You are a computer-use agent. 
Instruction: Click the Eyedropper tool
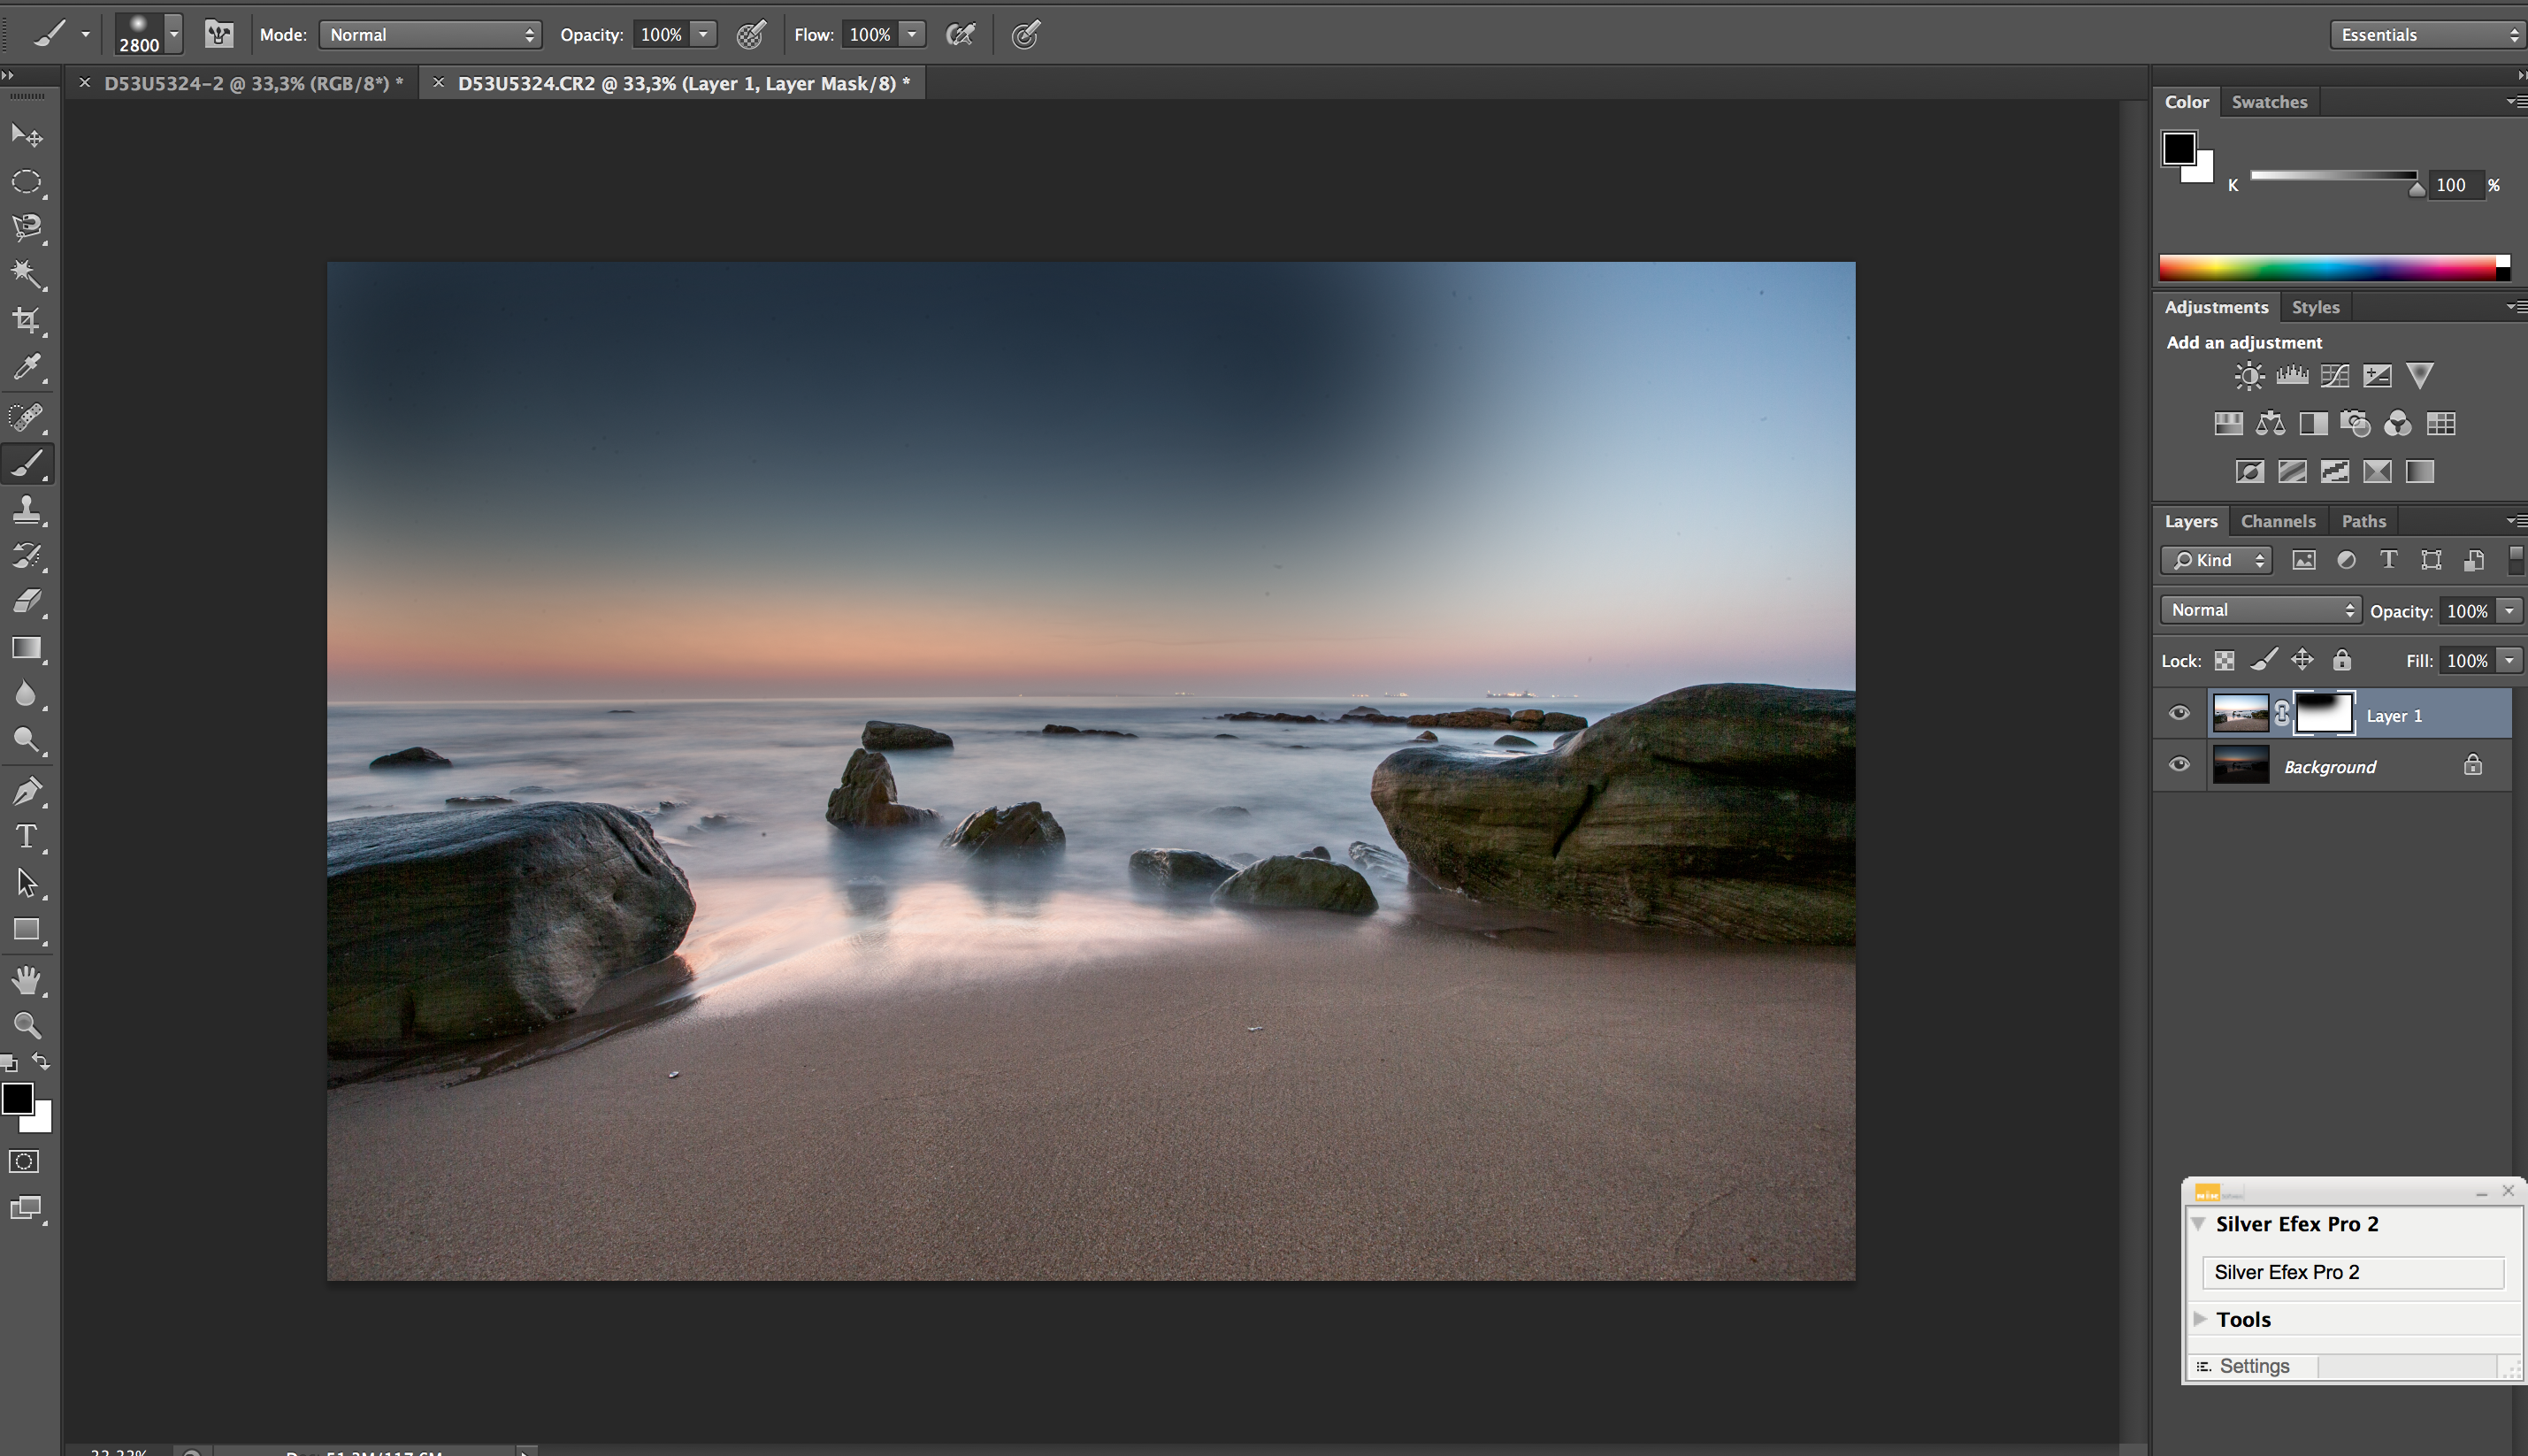(x=27, y=368)
